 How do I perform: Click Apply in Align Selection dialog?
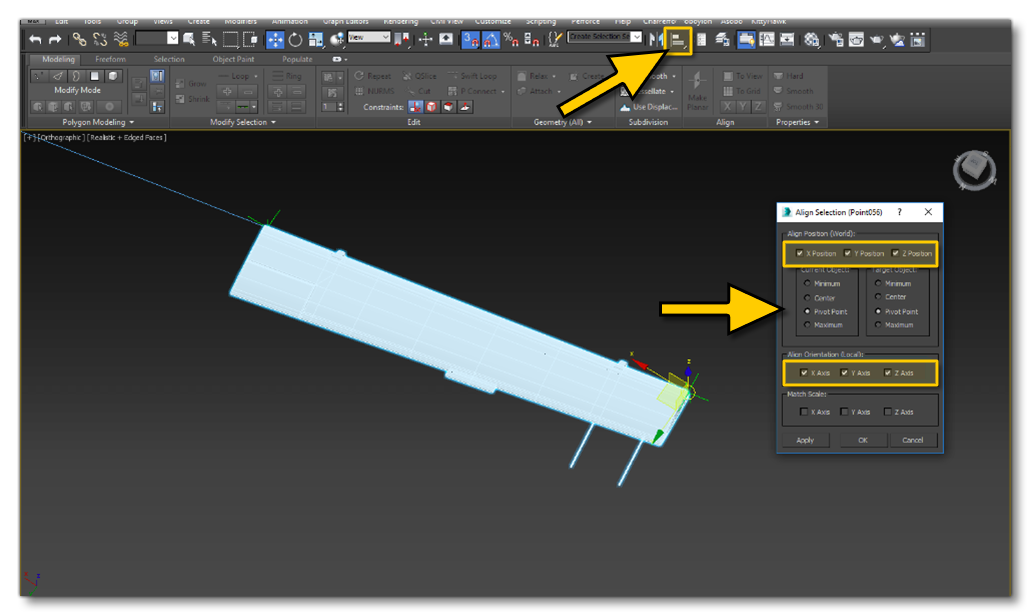click(805, 440)
